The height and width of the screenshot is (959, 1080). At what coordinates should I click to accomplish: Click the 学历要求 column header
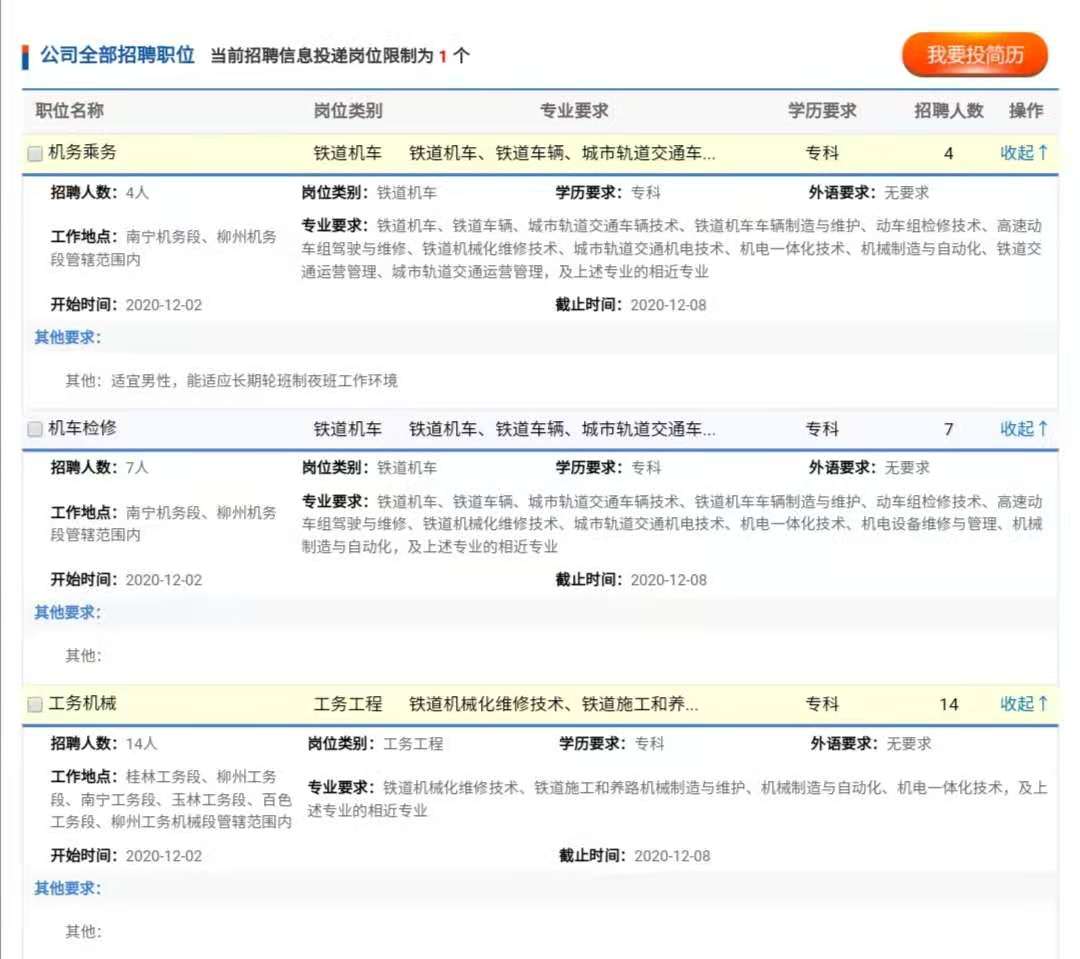[x=822, y=111]
